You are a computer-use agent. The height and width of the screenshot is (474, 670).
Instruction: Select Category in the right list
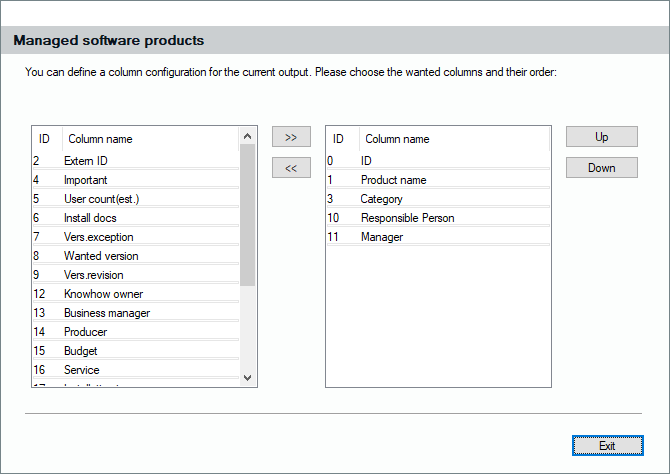381,199
